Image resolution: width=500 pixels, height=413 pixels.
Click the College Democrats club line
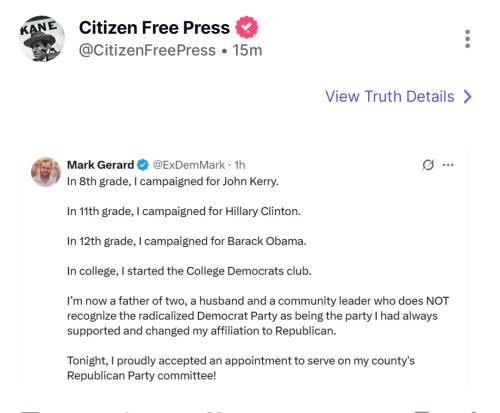click(189, 271)
